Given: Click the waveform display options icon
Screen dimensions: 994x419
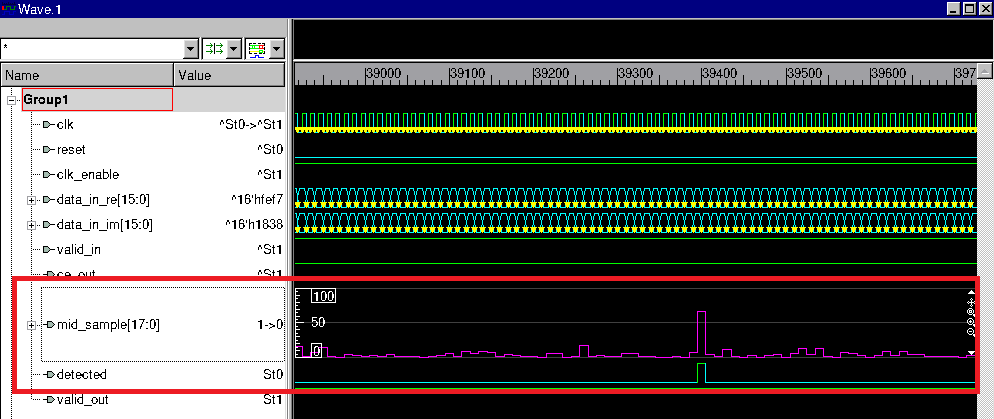Looking at the screenshot, I should pos(257,48).
